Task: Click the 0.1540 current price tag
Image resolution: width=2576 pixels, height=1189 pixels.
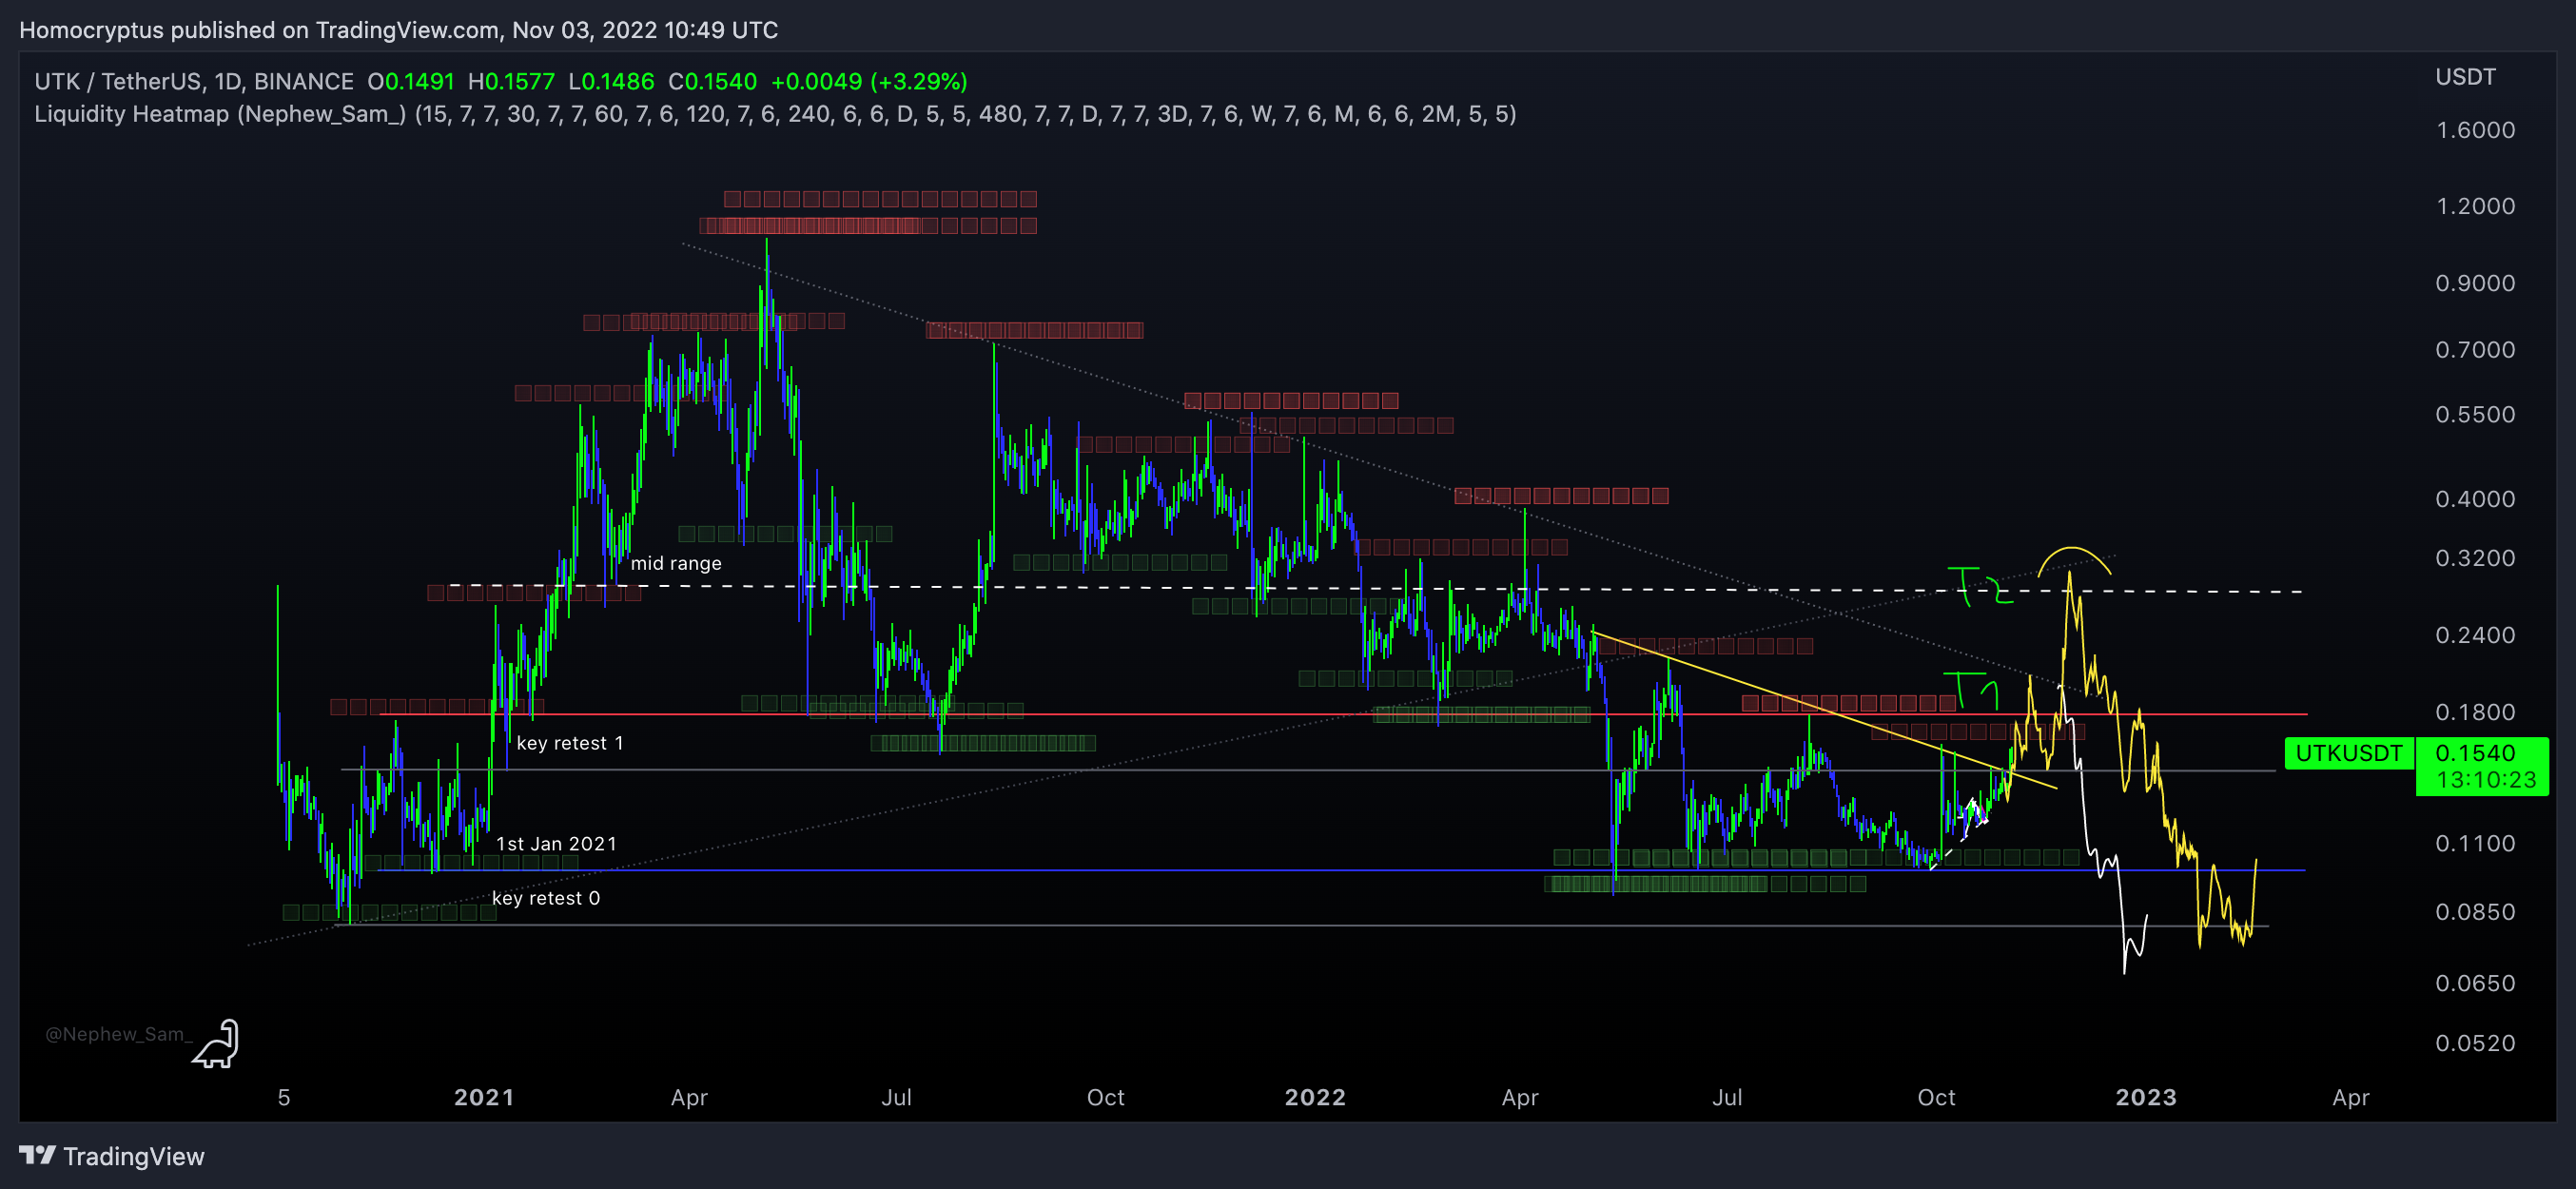Action: pos(2474,753)
